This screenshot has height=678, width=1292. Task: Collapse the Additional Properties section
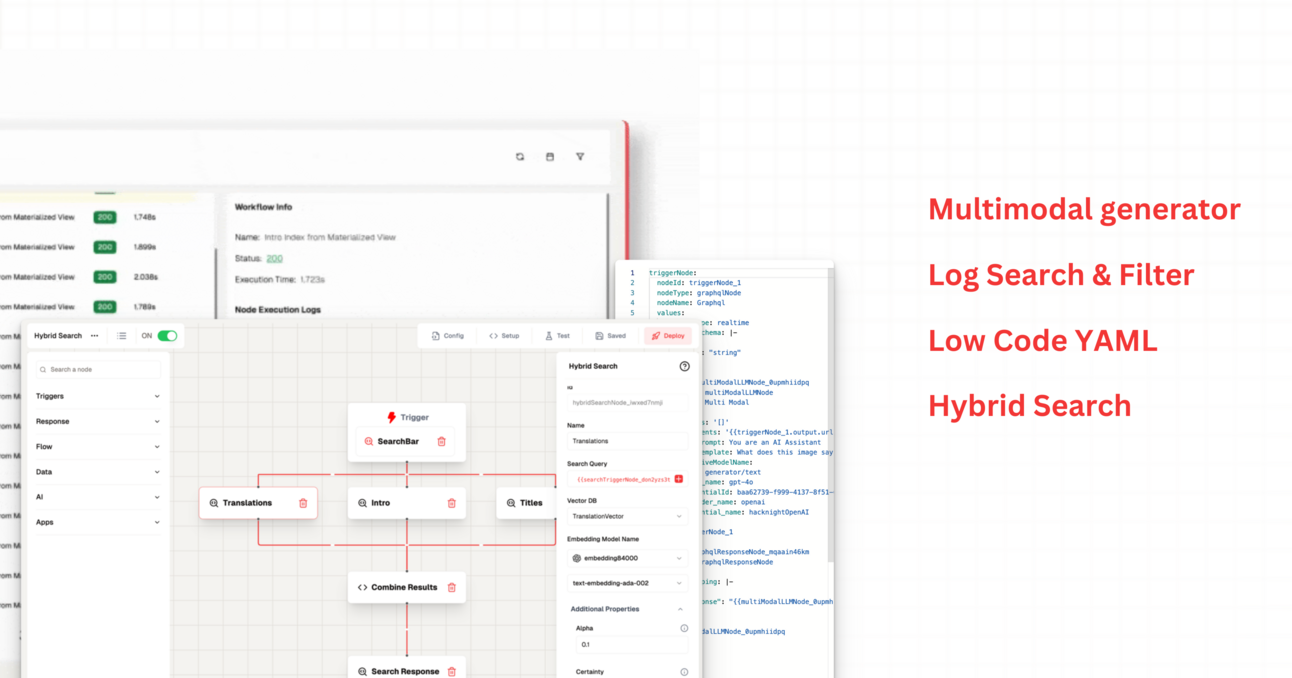pyautogui.click(x=679, y=607)
